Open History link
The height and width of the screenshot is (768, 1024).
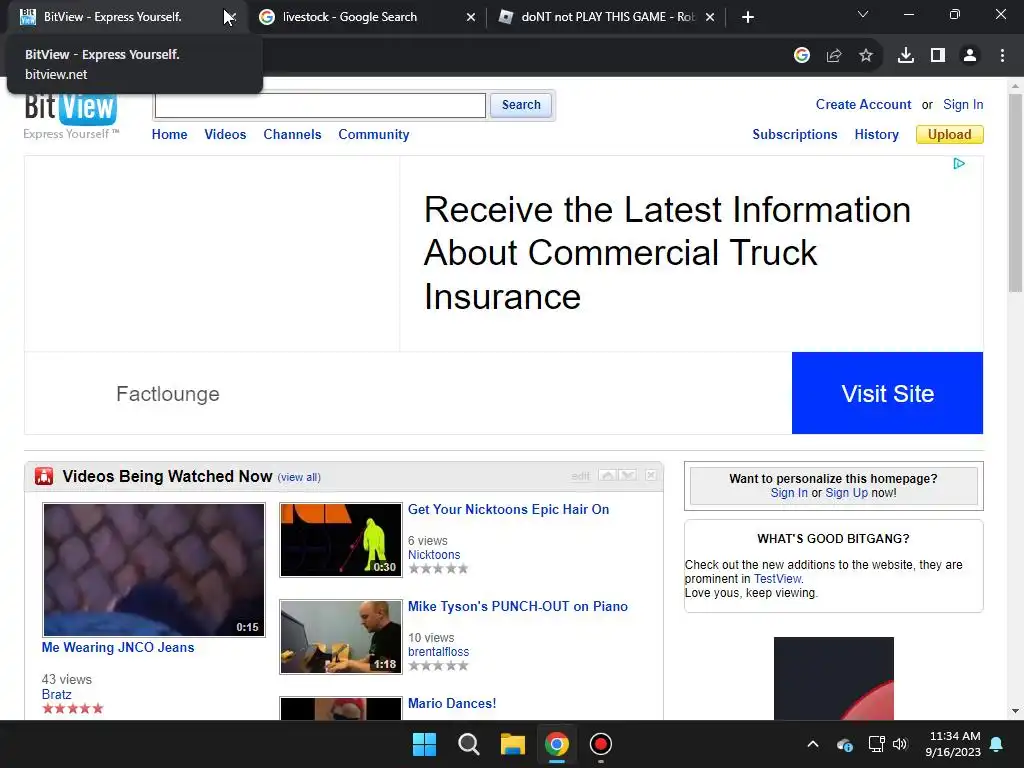876,135
